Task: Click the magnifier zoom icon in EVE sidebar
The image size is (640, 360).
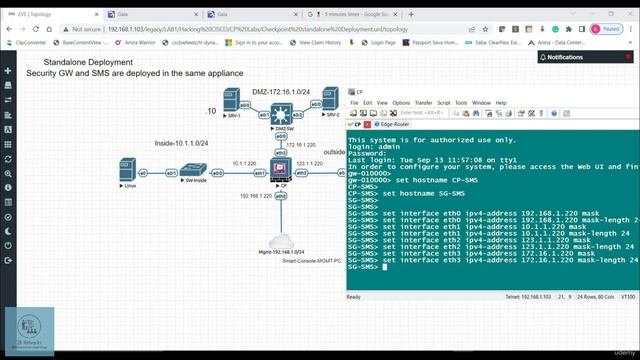Action: [8, 174]
